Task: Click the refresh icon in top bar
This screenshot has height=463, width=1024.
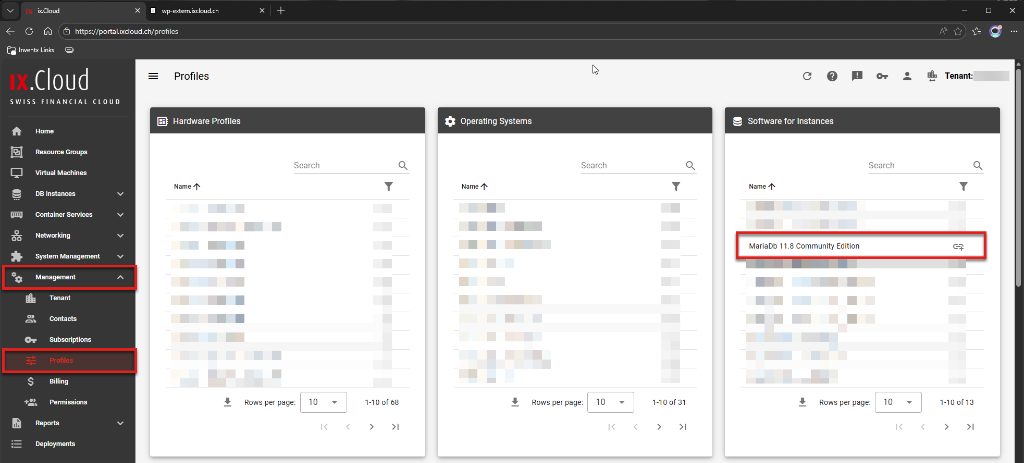Action: [807, 76]
